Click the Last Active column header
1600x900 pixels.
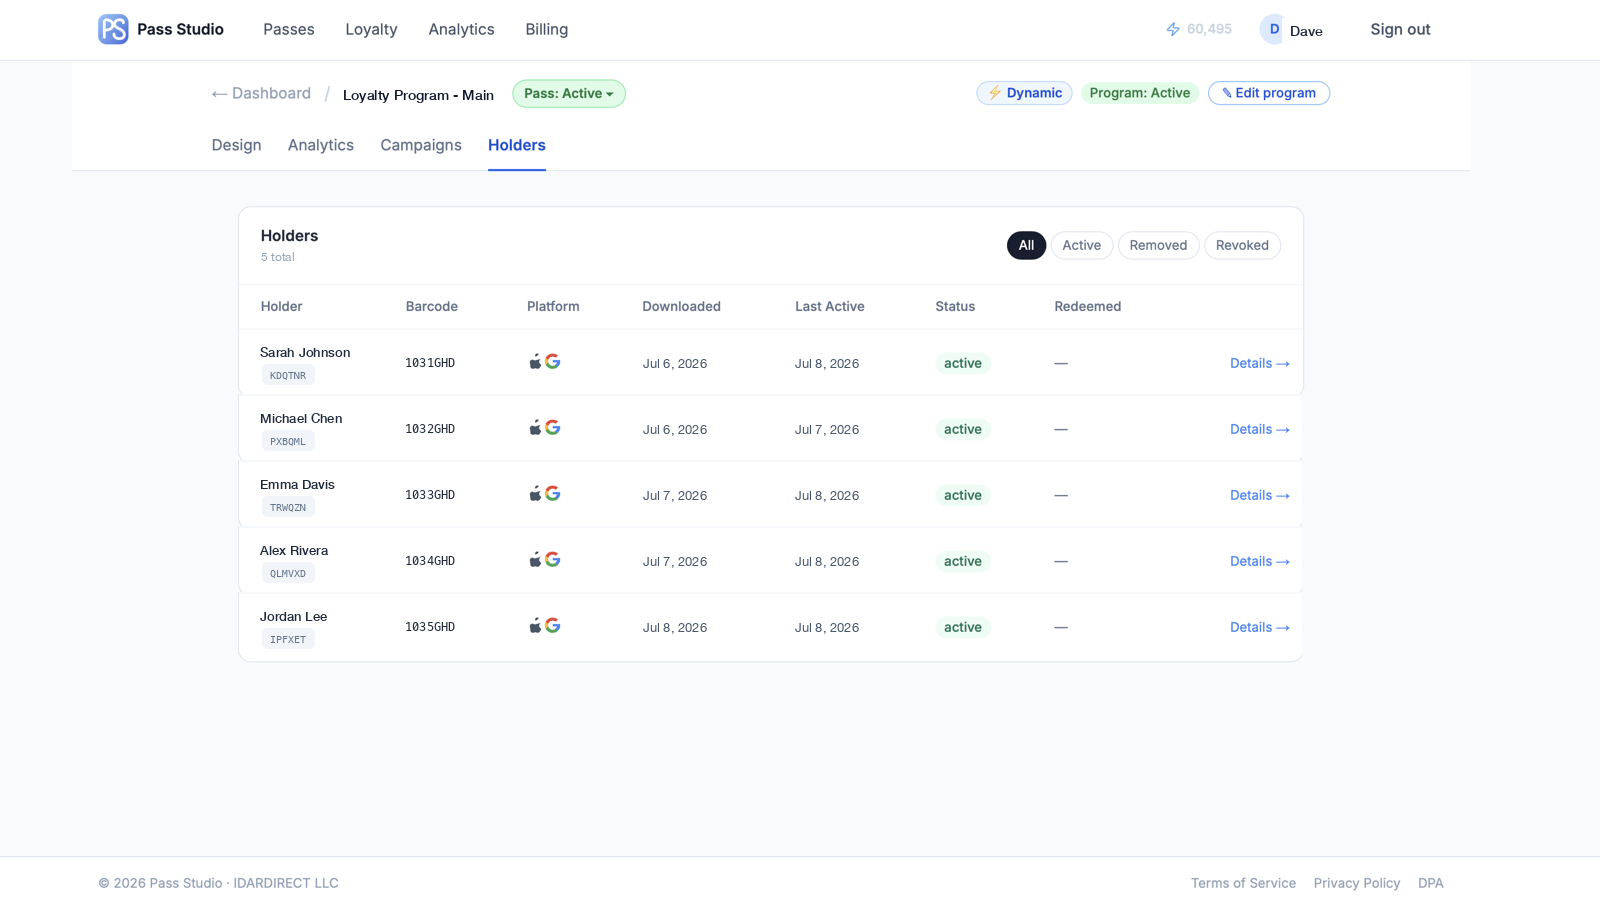[830, 307]
